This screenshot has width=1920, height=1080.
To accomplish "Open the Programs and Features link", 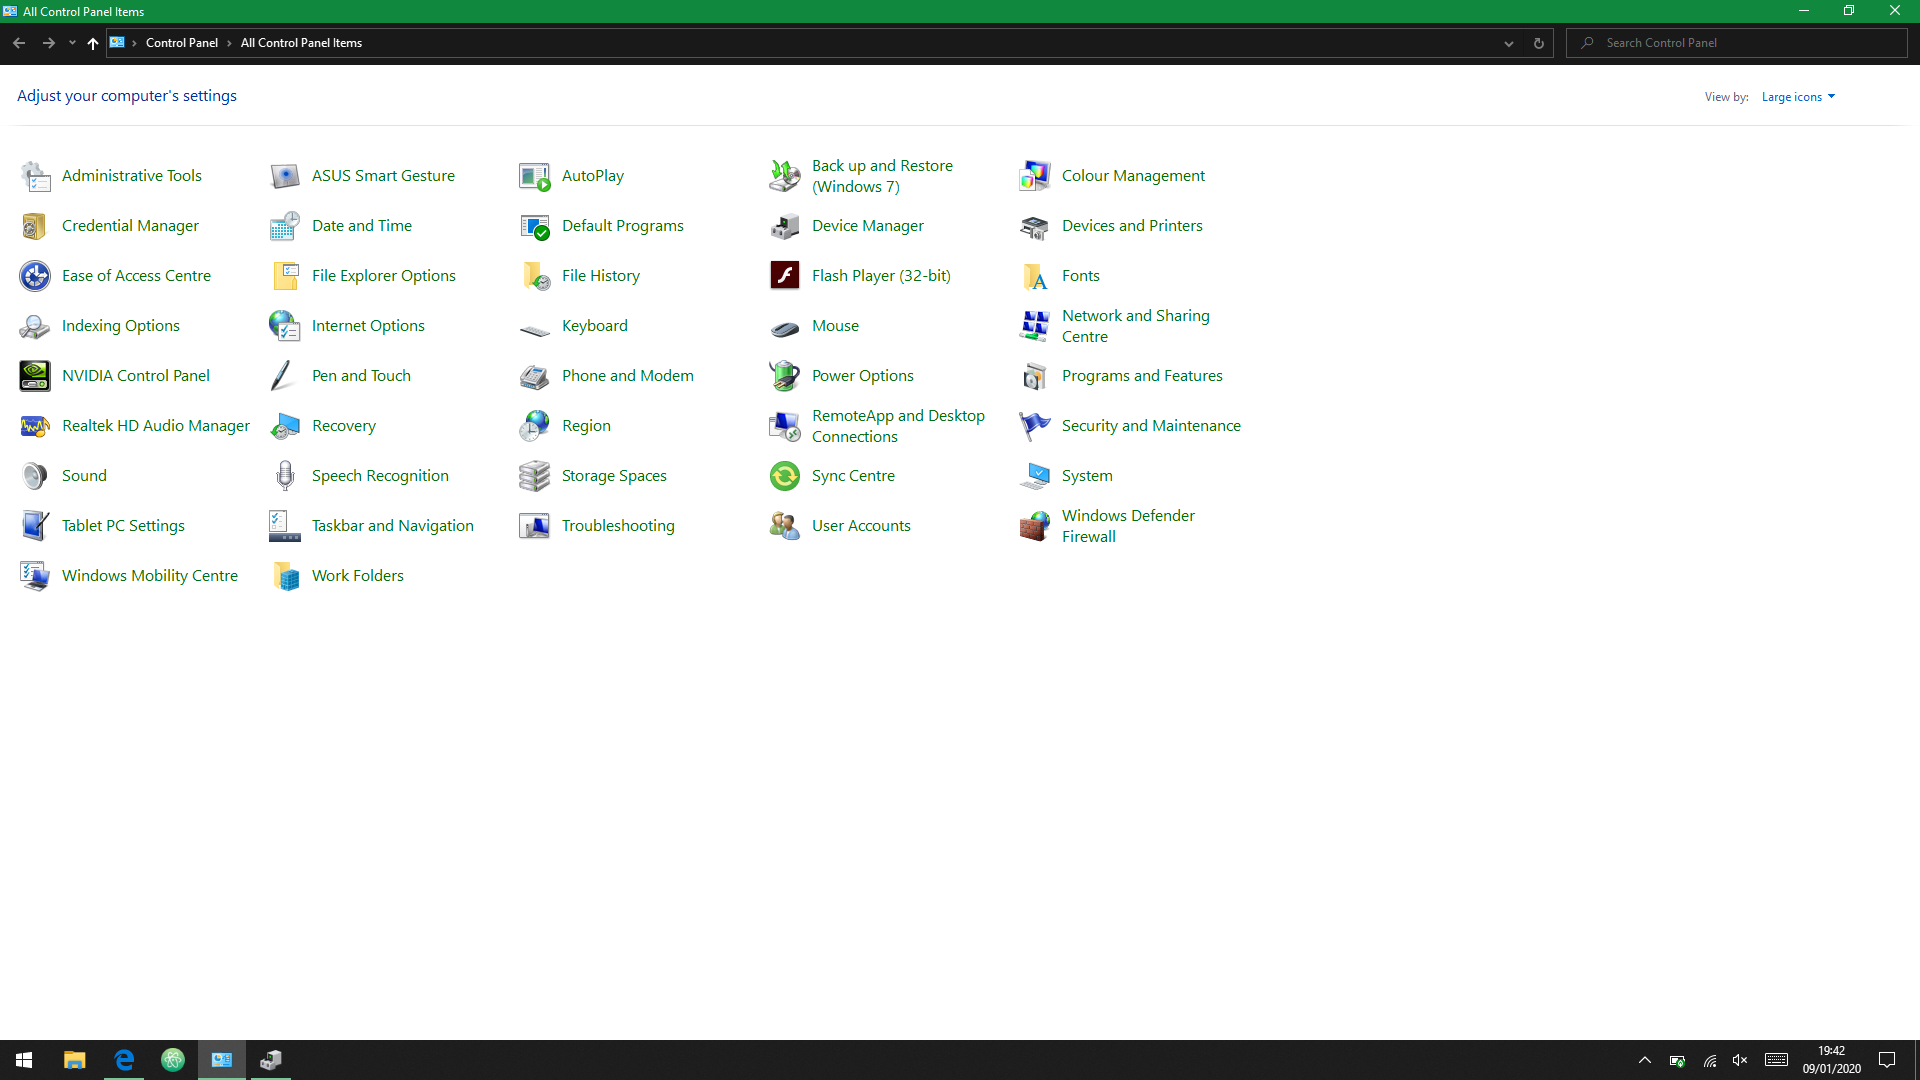I will coord(1142,376).
